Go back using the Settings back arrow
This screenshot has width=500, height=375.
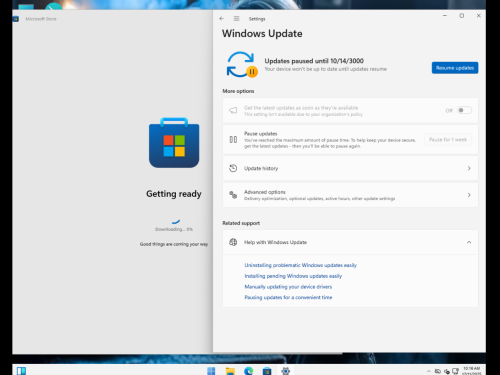click(222, 19)
